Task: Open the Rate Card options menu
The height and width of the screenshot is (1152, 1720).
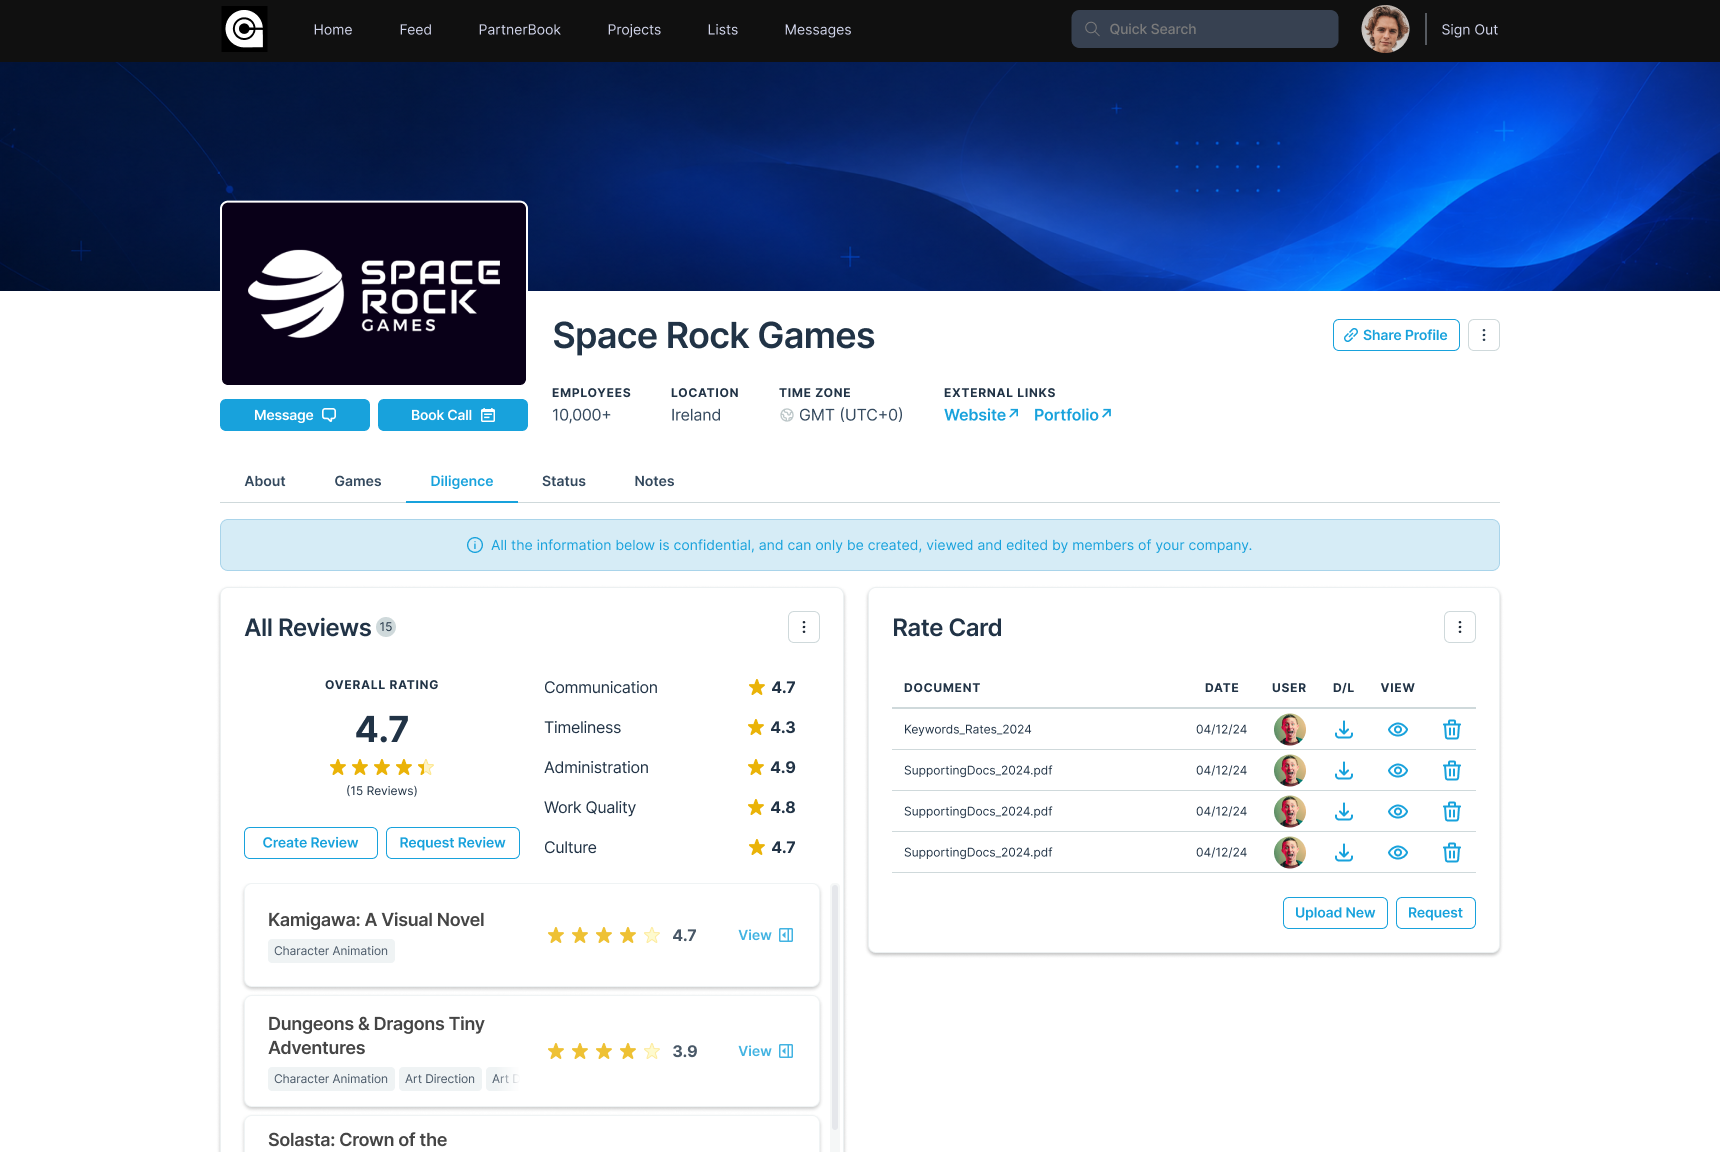Action: (1460, 627)
